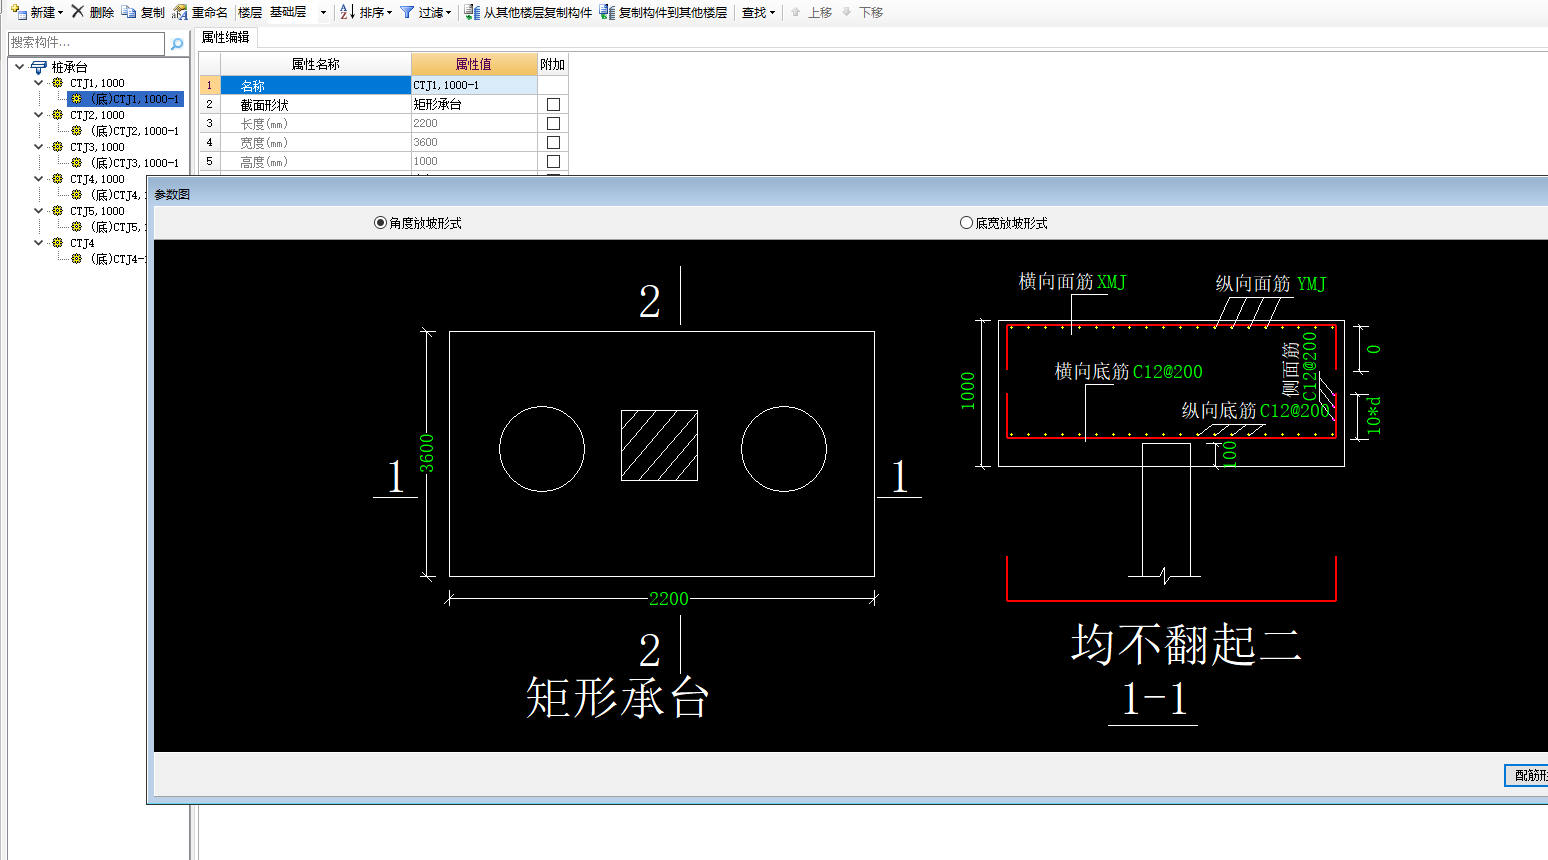This screenshot has width=1548, height=860.
Task: Click the 复制 (Copy) toolbar icon
Action: pyautogui.click(x=129, y=12)
